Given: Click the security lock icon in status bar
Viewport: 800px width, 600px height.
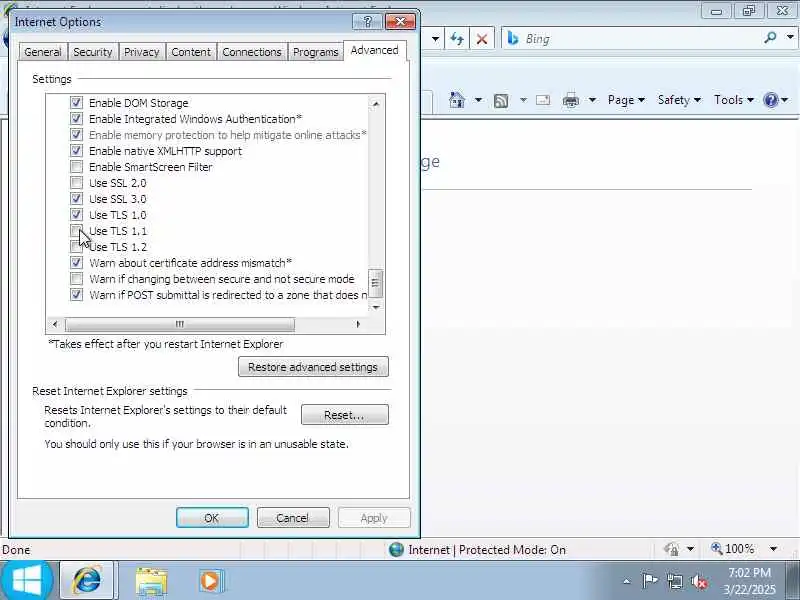Looking at the screenshot, I should click(x=671, y=549).
